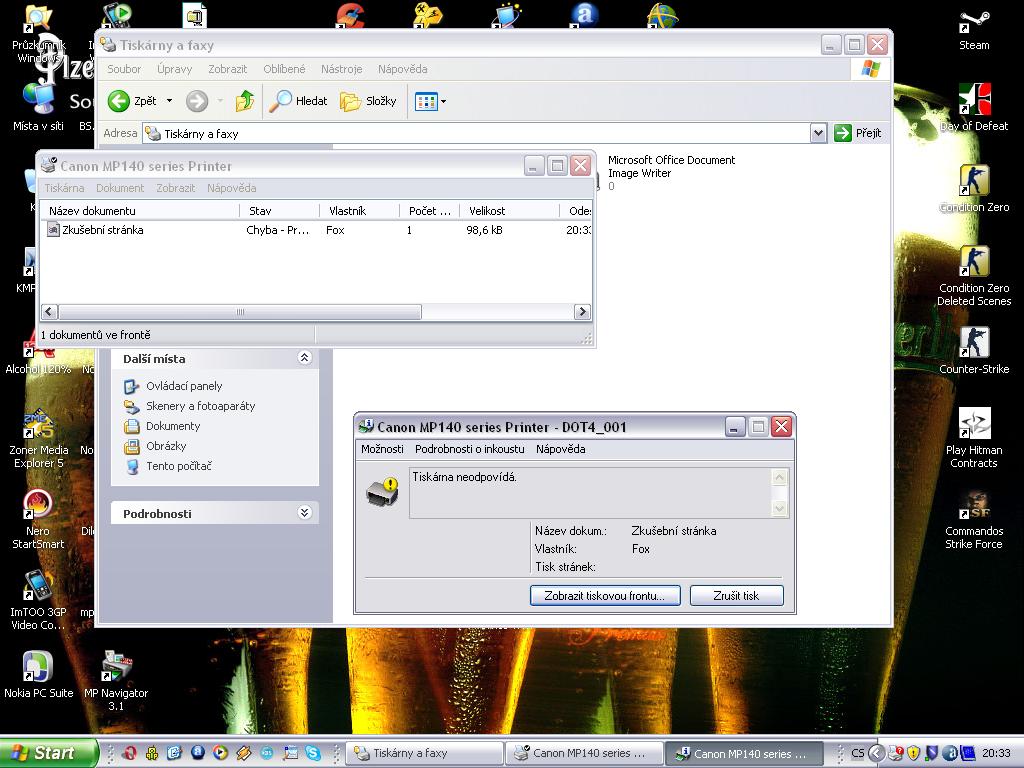The width and height of the screenshot is (1024, 768).
Task: Click Opera icon in quick launch
Action: (x=129, y=753)
